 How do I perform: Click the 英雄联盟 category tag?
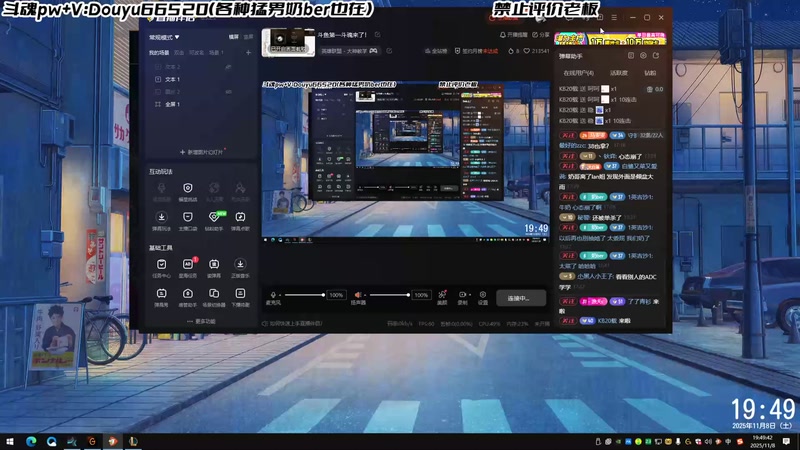point(349,51)
